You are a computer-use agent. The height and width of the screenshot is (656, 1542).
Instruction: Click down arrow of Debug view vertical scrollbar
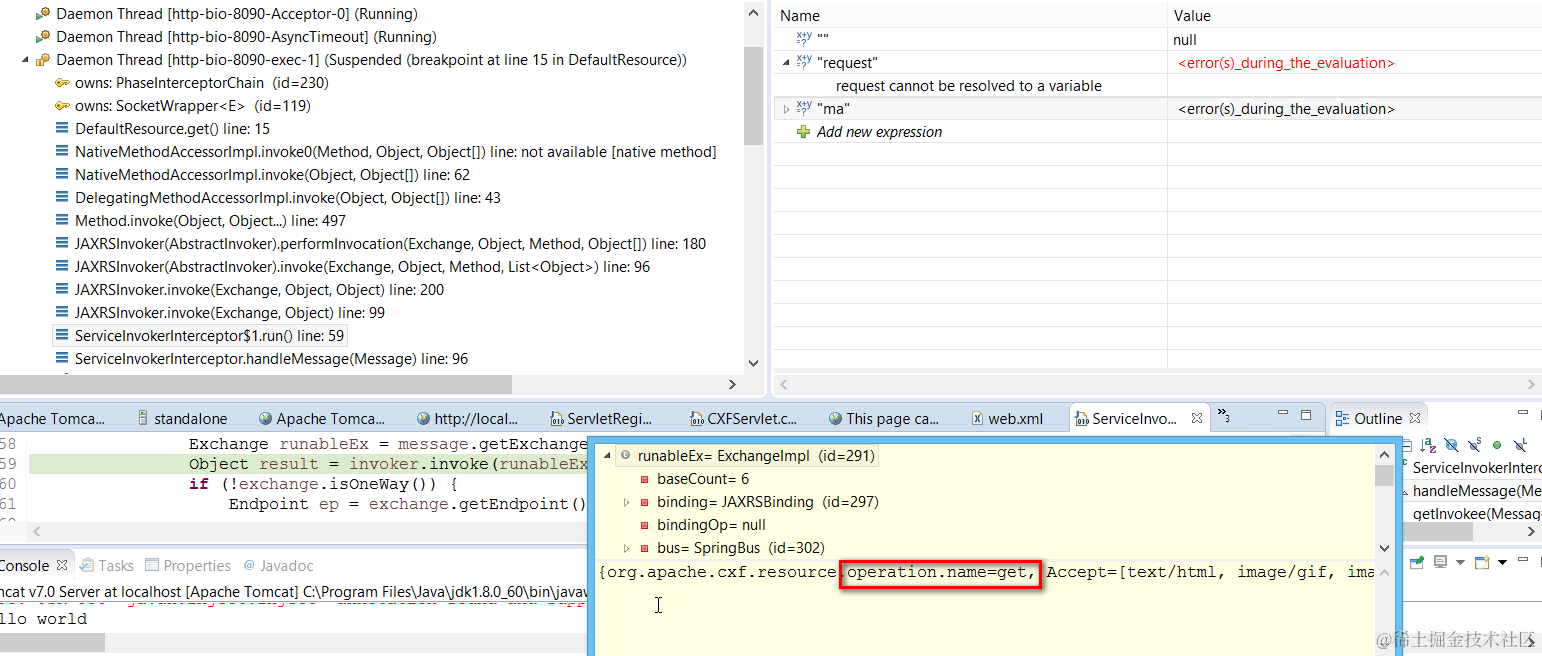(x=754, y=363)
